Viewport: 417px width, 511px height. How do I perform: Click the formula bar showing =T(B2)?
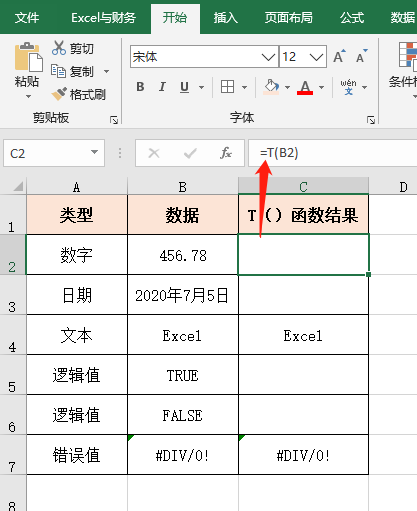point(332,153)
